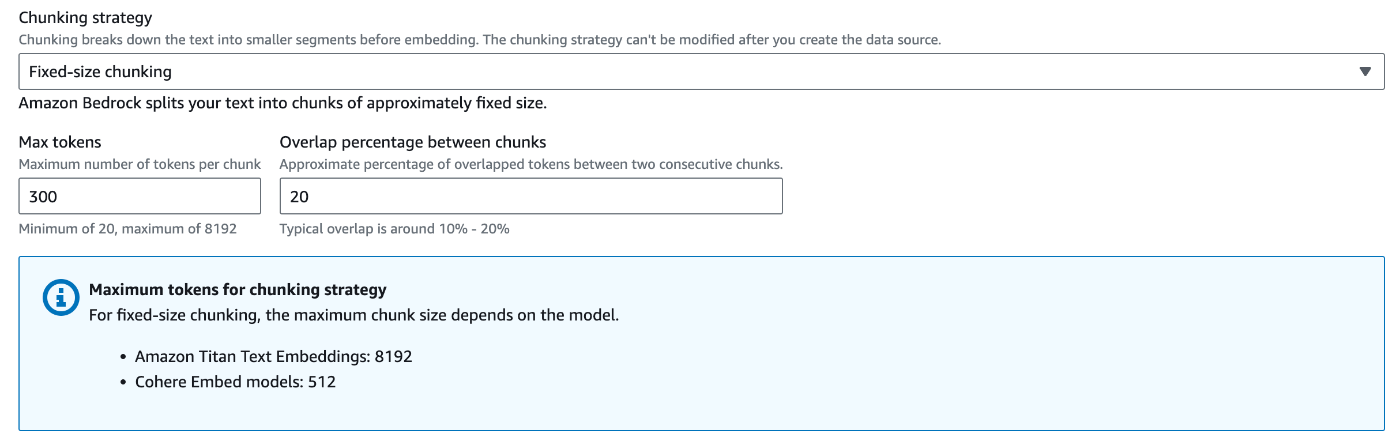The width and height of the screenshot is (1400, 445).
Task: Click the Maximum tokens for chunking strategy heading
Action: (237, 290)
